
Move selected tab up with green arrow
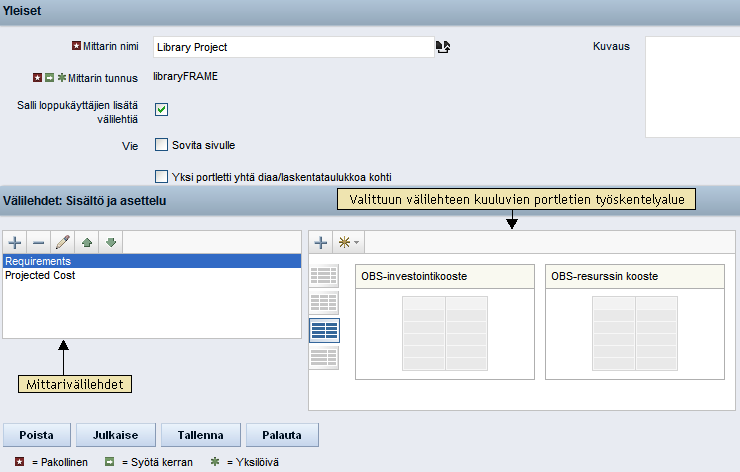[x=87, y=243]
